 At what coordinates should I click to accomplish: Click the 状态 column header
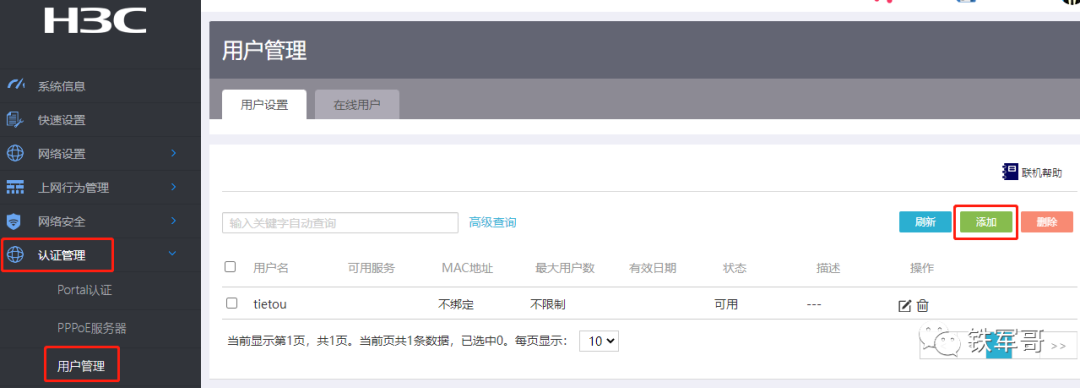pyautogui.click(x=734, y=268)
